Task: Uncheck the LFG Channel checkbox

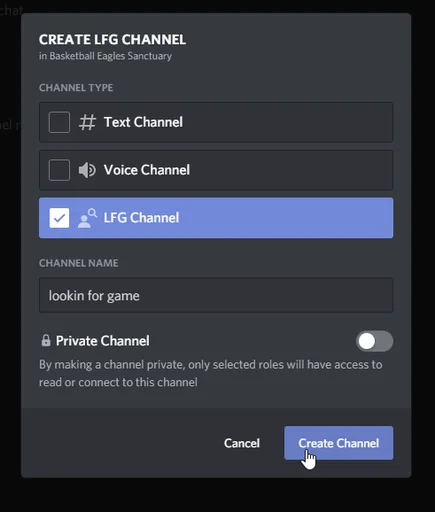Action: [x=59, y=218]
